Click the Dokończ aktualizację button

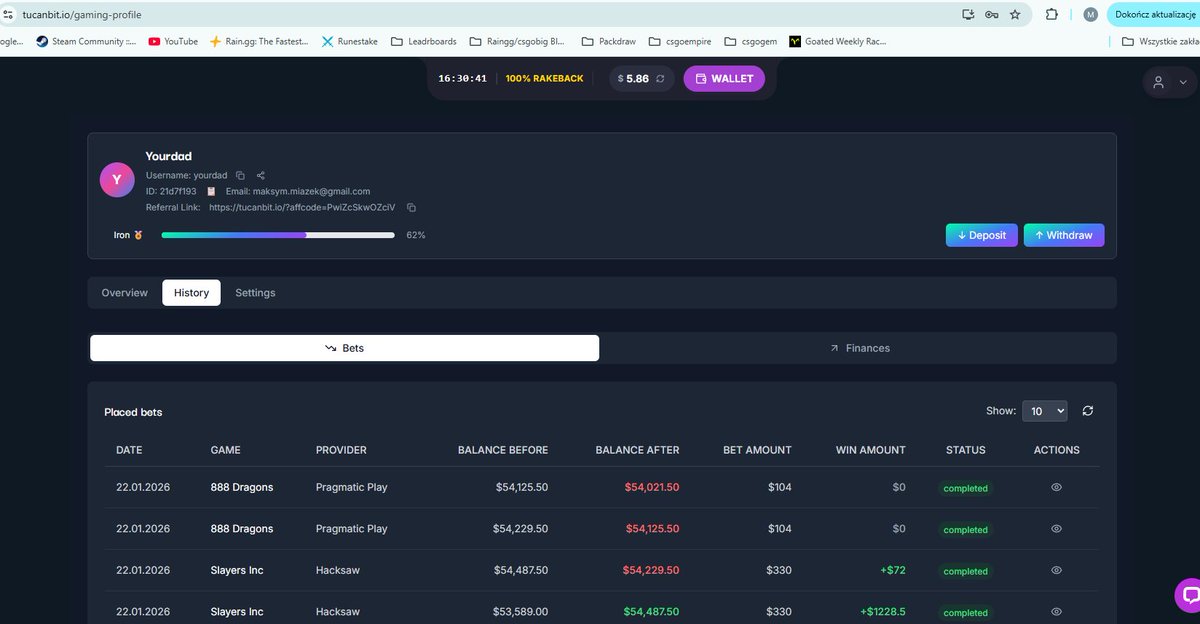tap(1153, 14)
